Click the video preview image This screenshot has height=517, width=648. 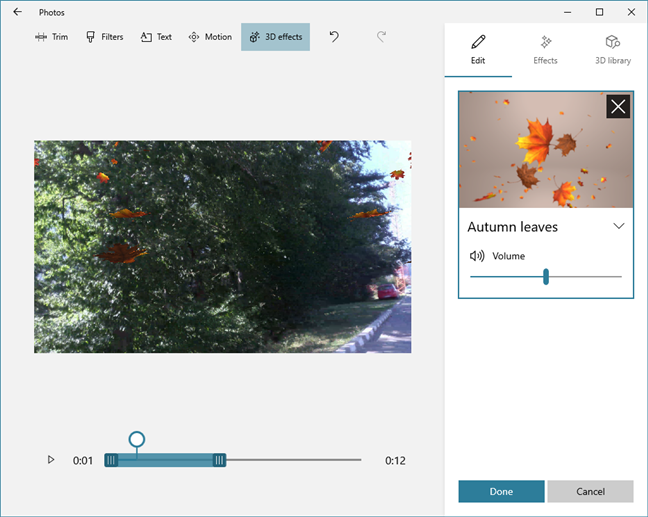(x=222, y=247)
